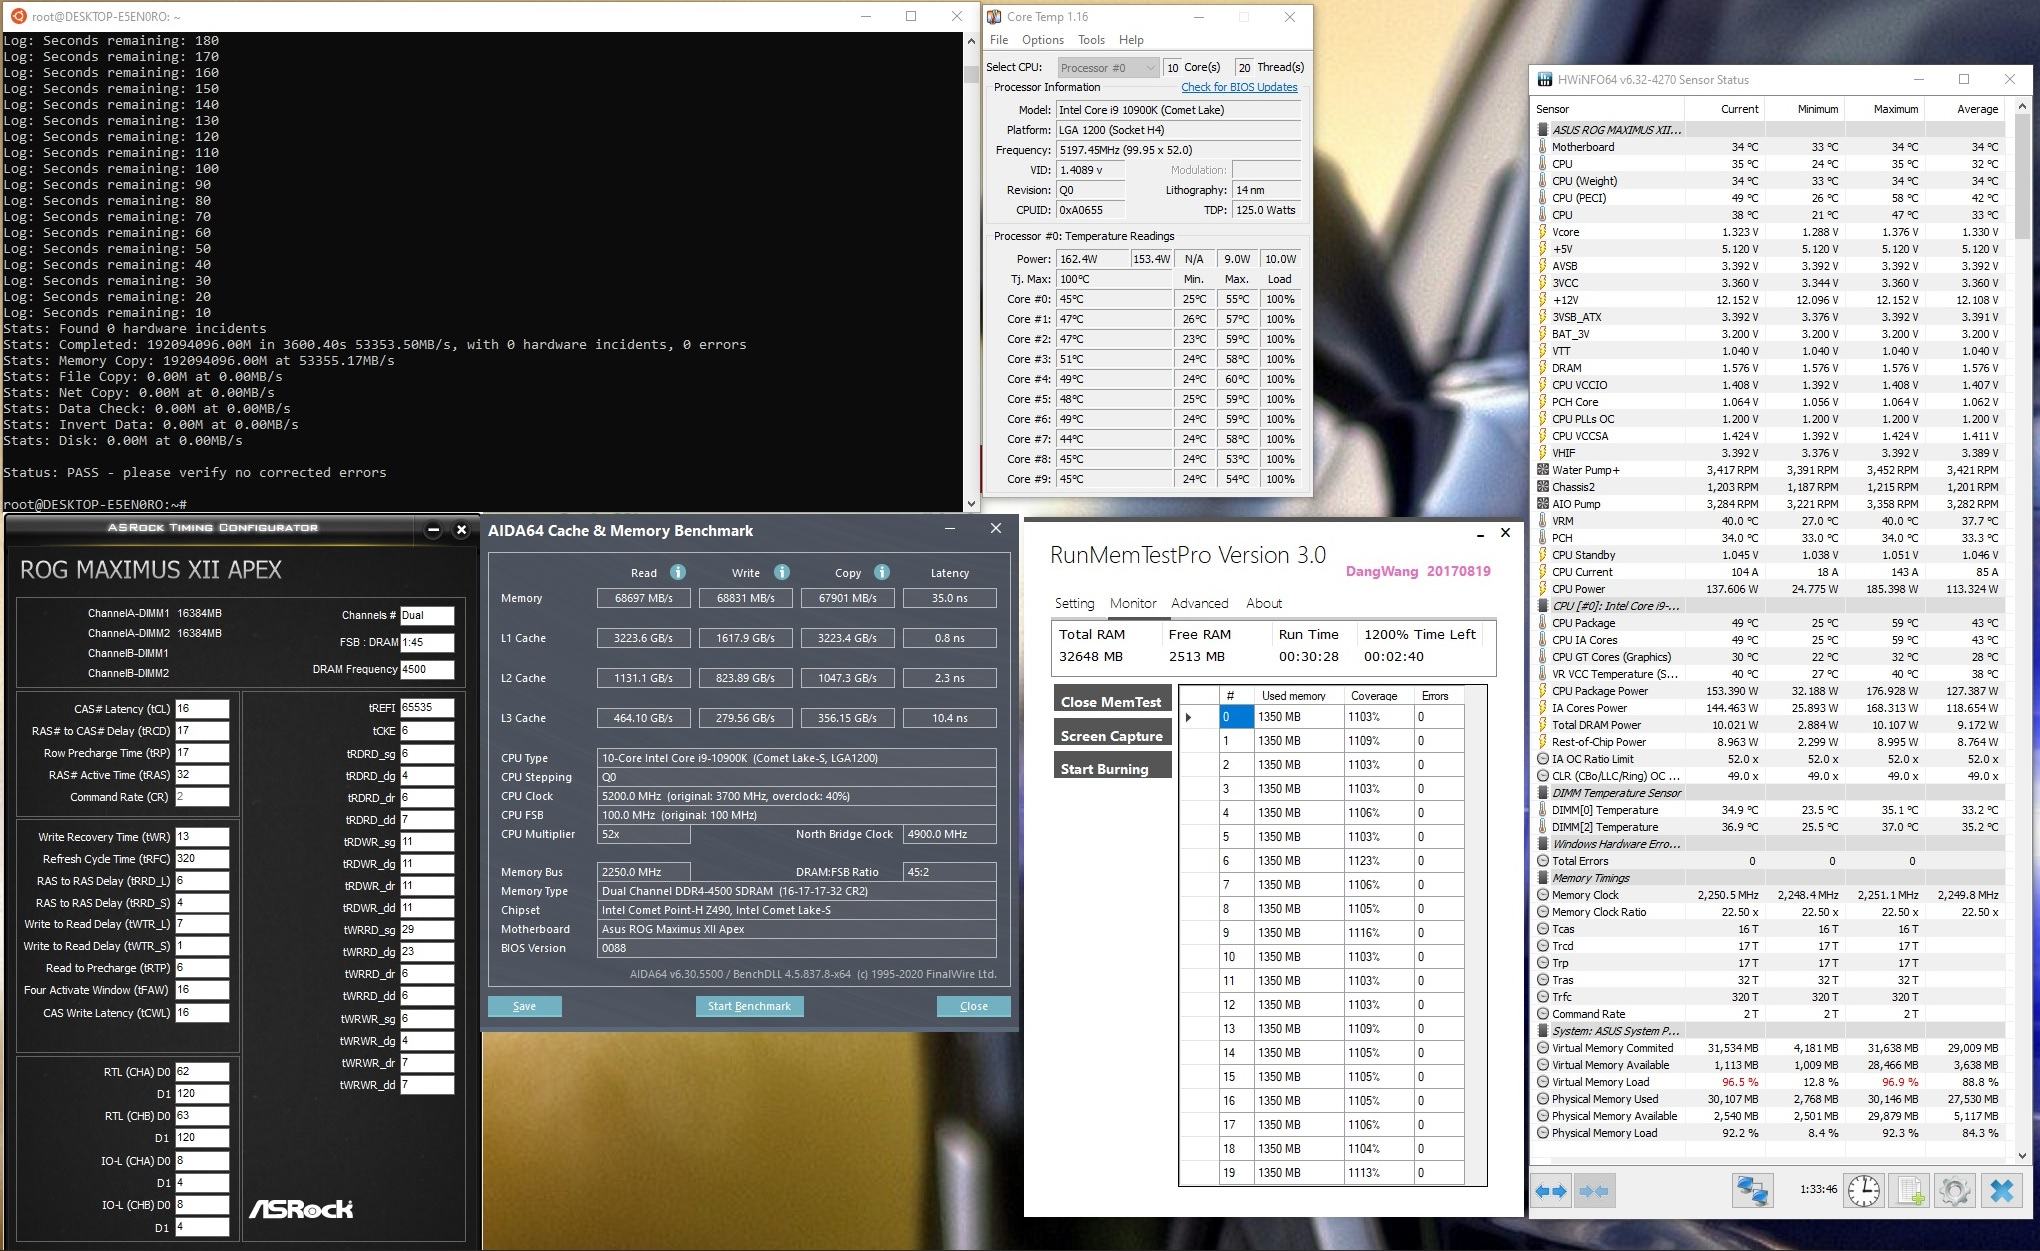This screenshot has width=2040, height=1251.
Task: Open the Select CPU Processor #0 dropdown
Action: tap(1107, 67)
